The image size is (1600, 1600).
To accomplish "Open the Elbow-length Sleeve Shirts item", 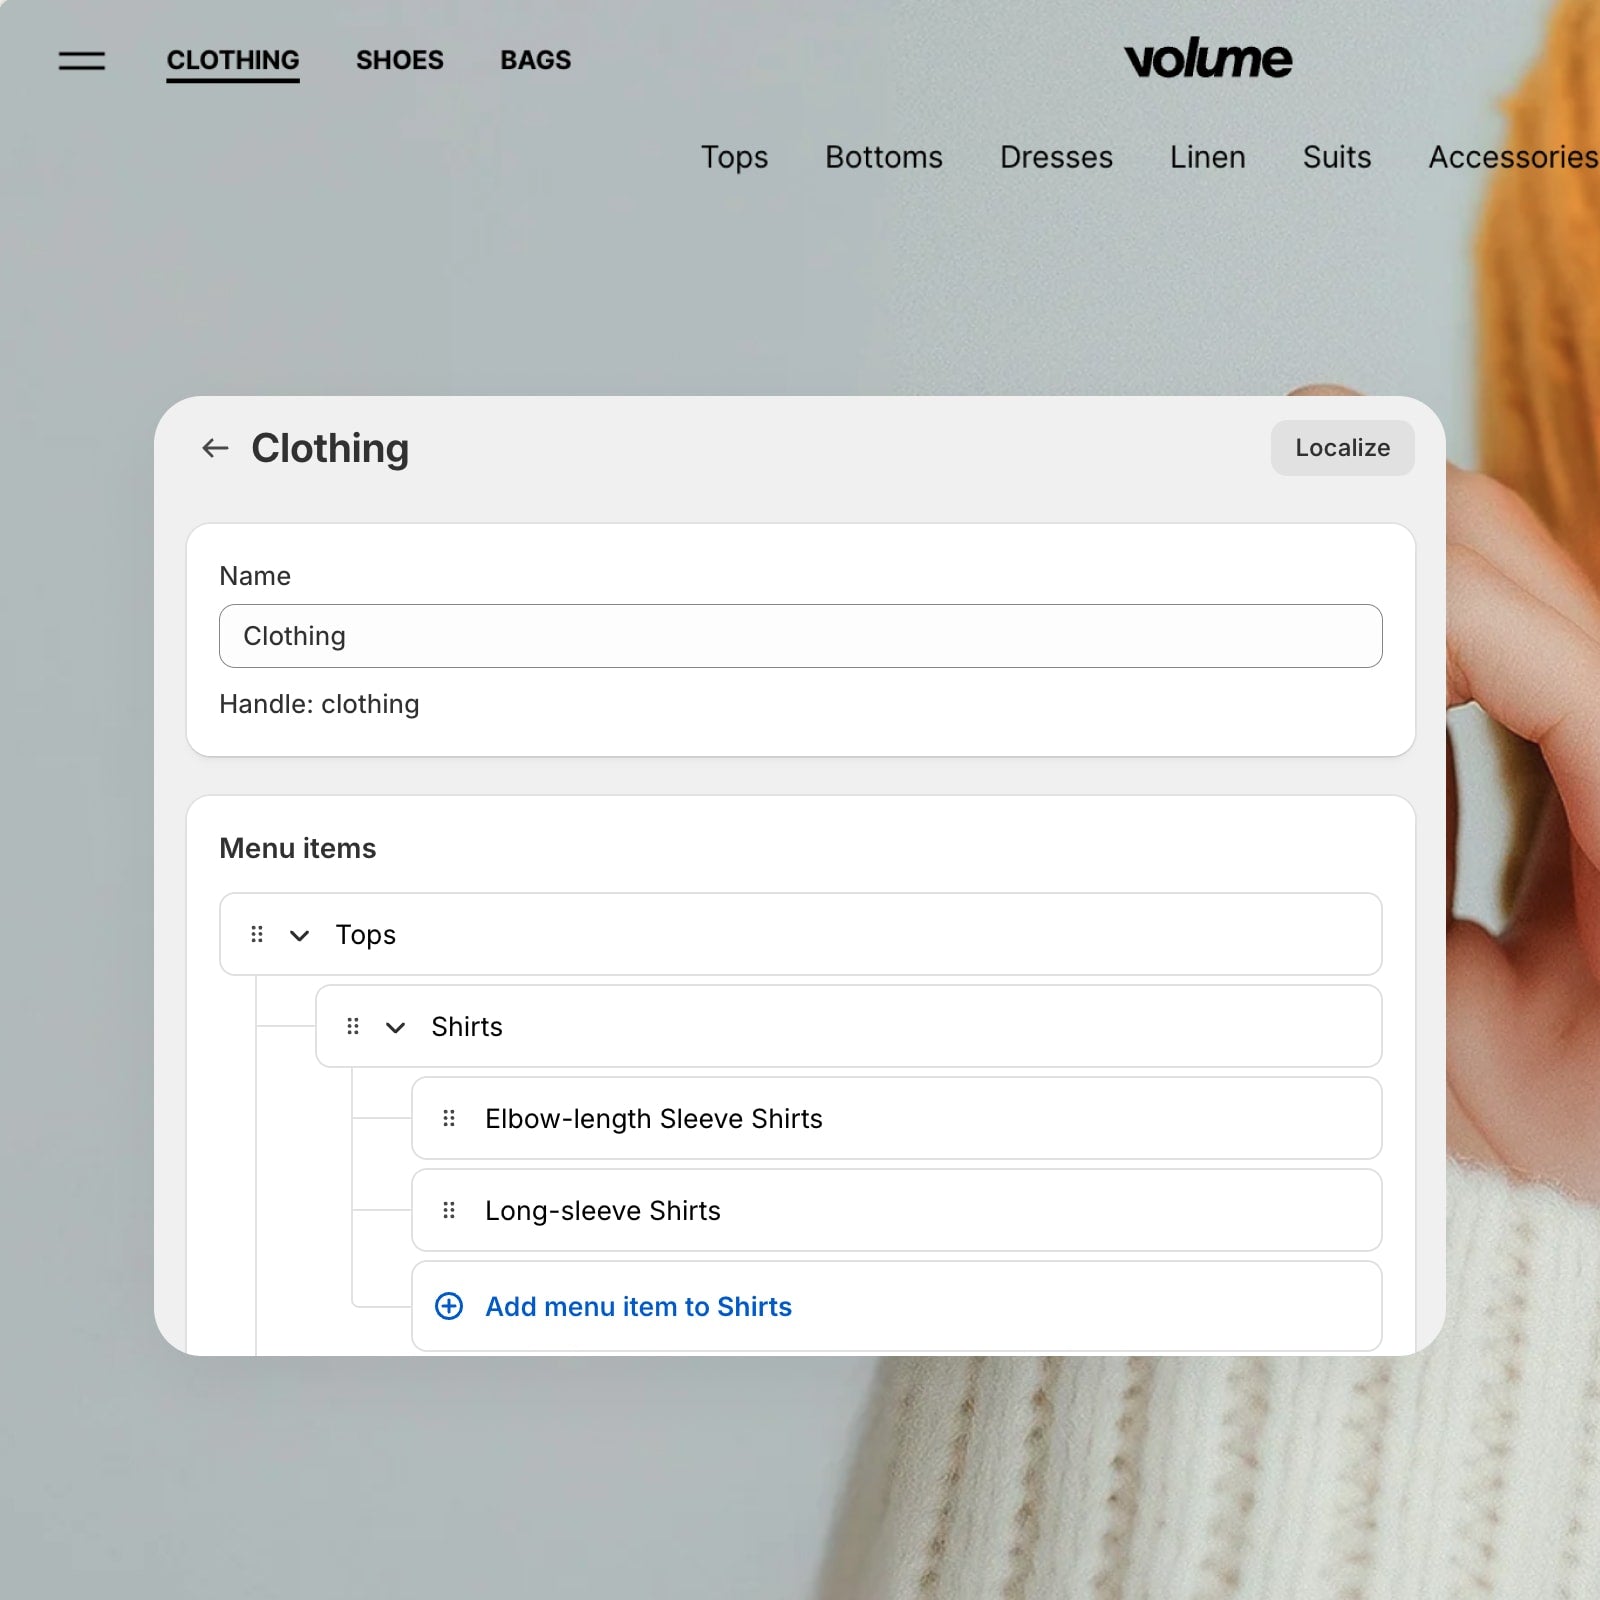I will click(x=653, y=1118).
